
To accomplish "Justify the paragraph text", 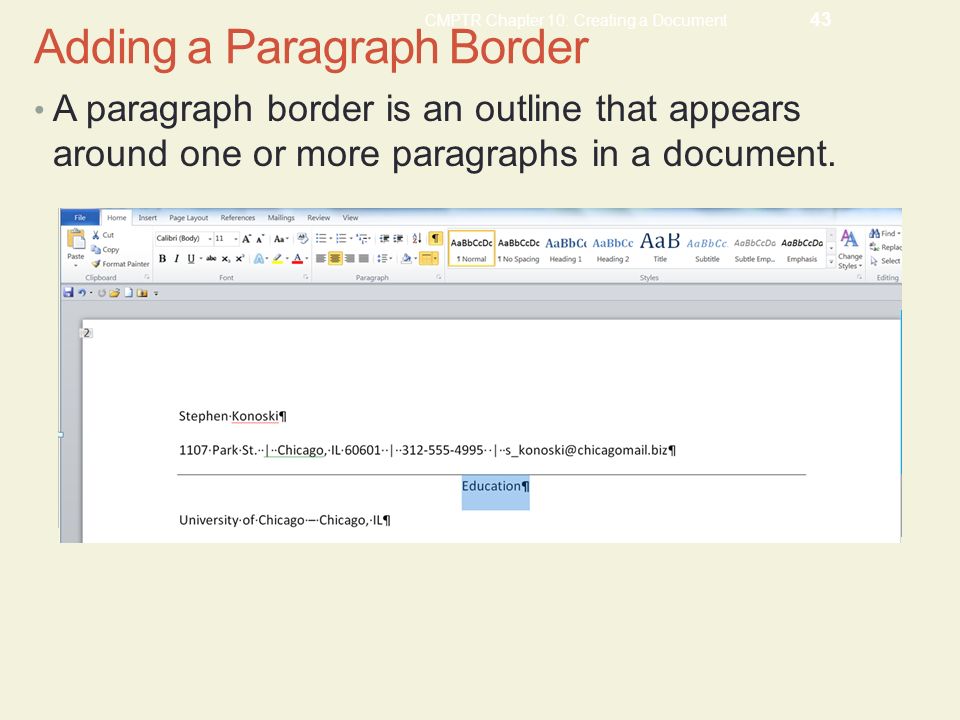I will point(364,258).
